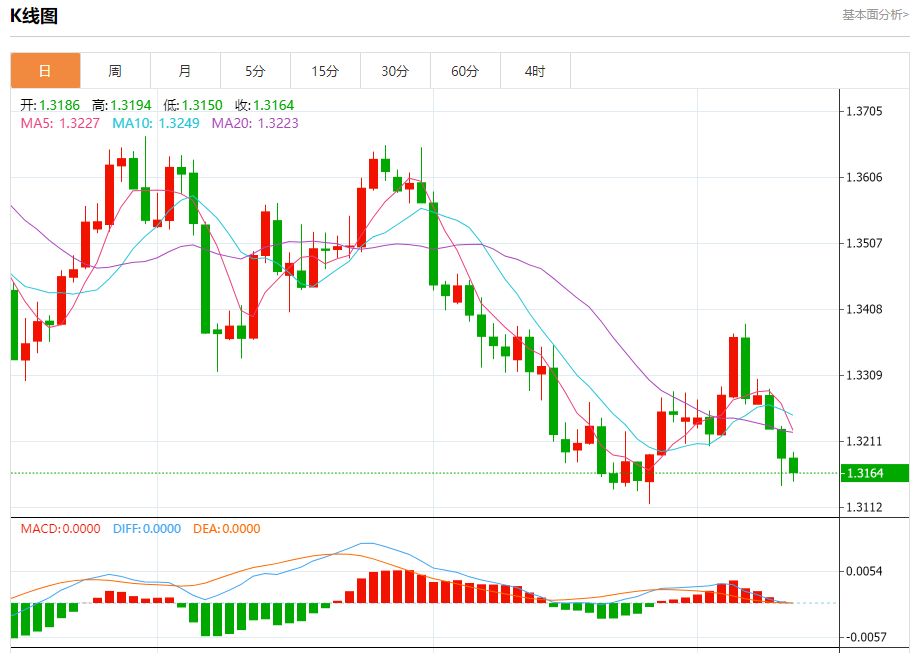This screenshot has height=653, width=919.
Task: Click the 开:1.3186 opening price value
Action: (50, 106)
